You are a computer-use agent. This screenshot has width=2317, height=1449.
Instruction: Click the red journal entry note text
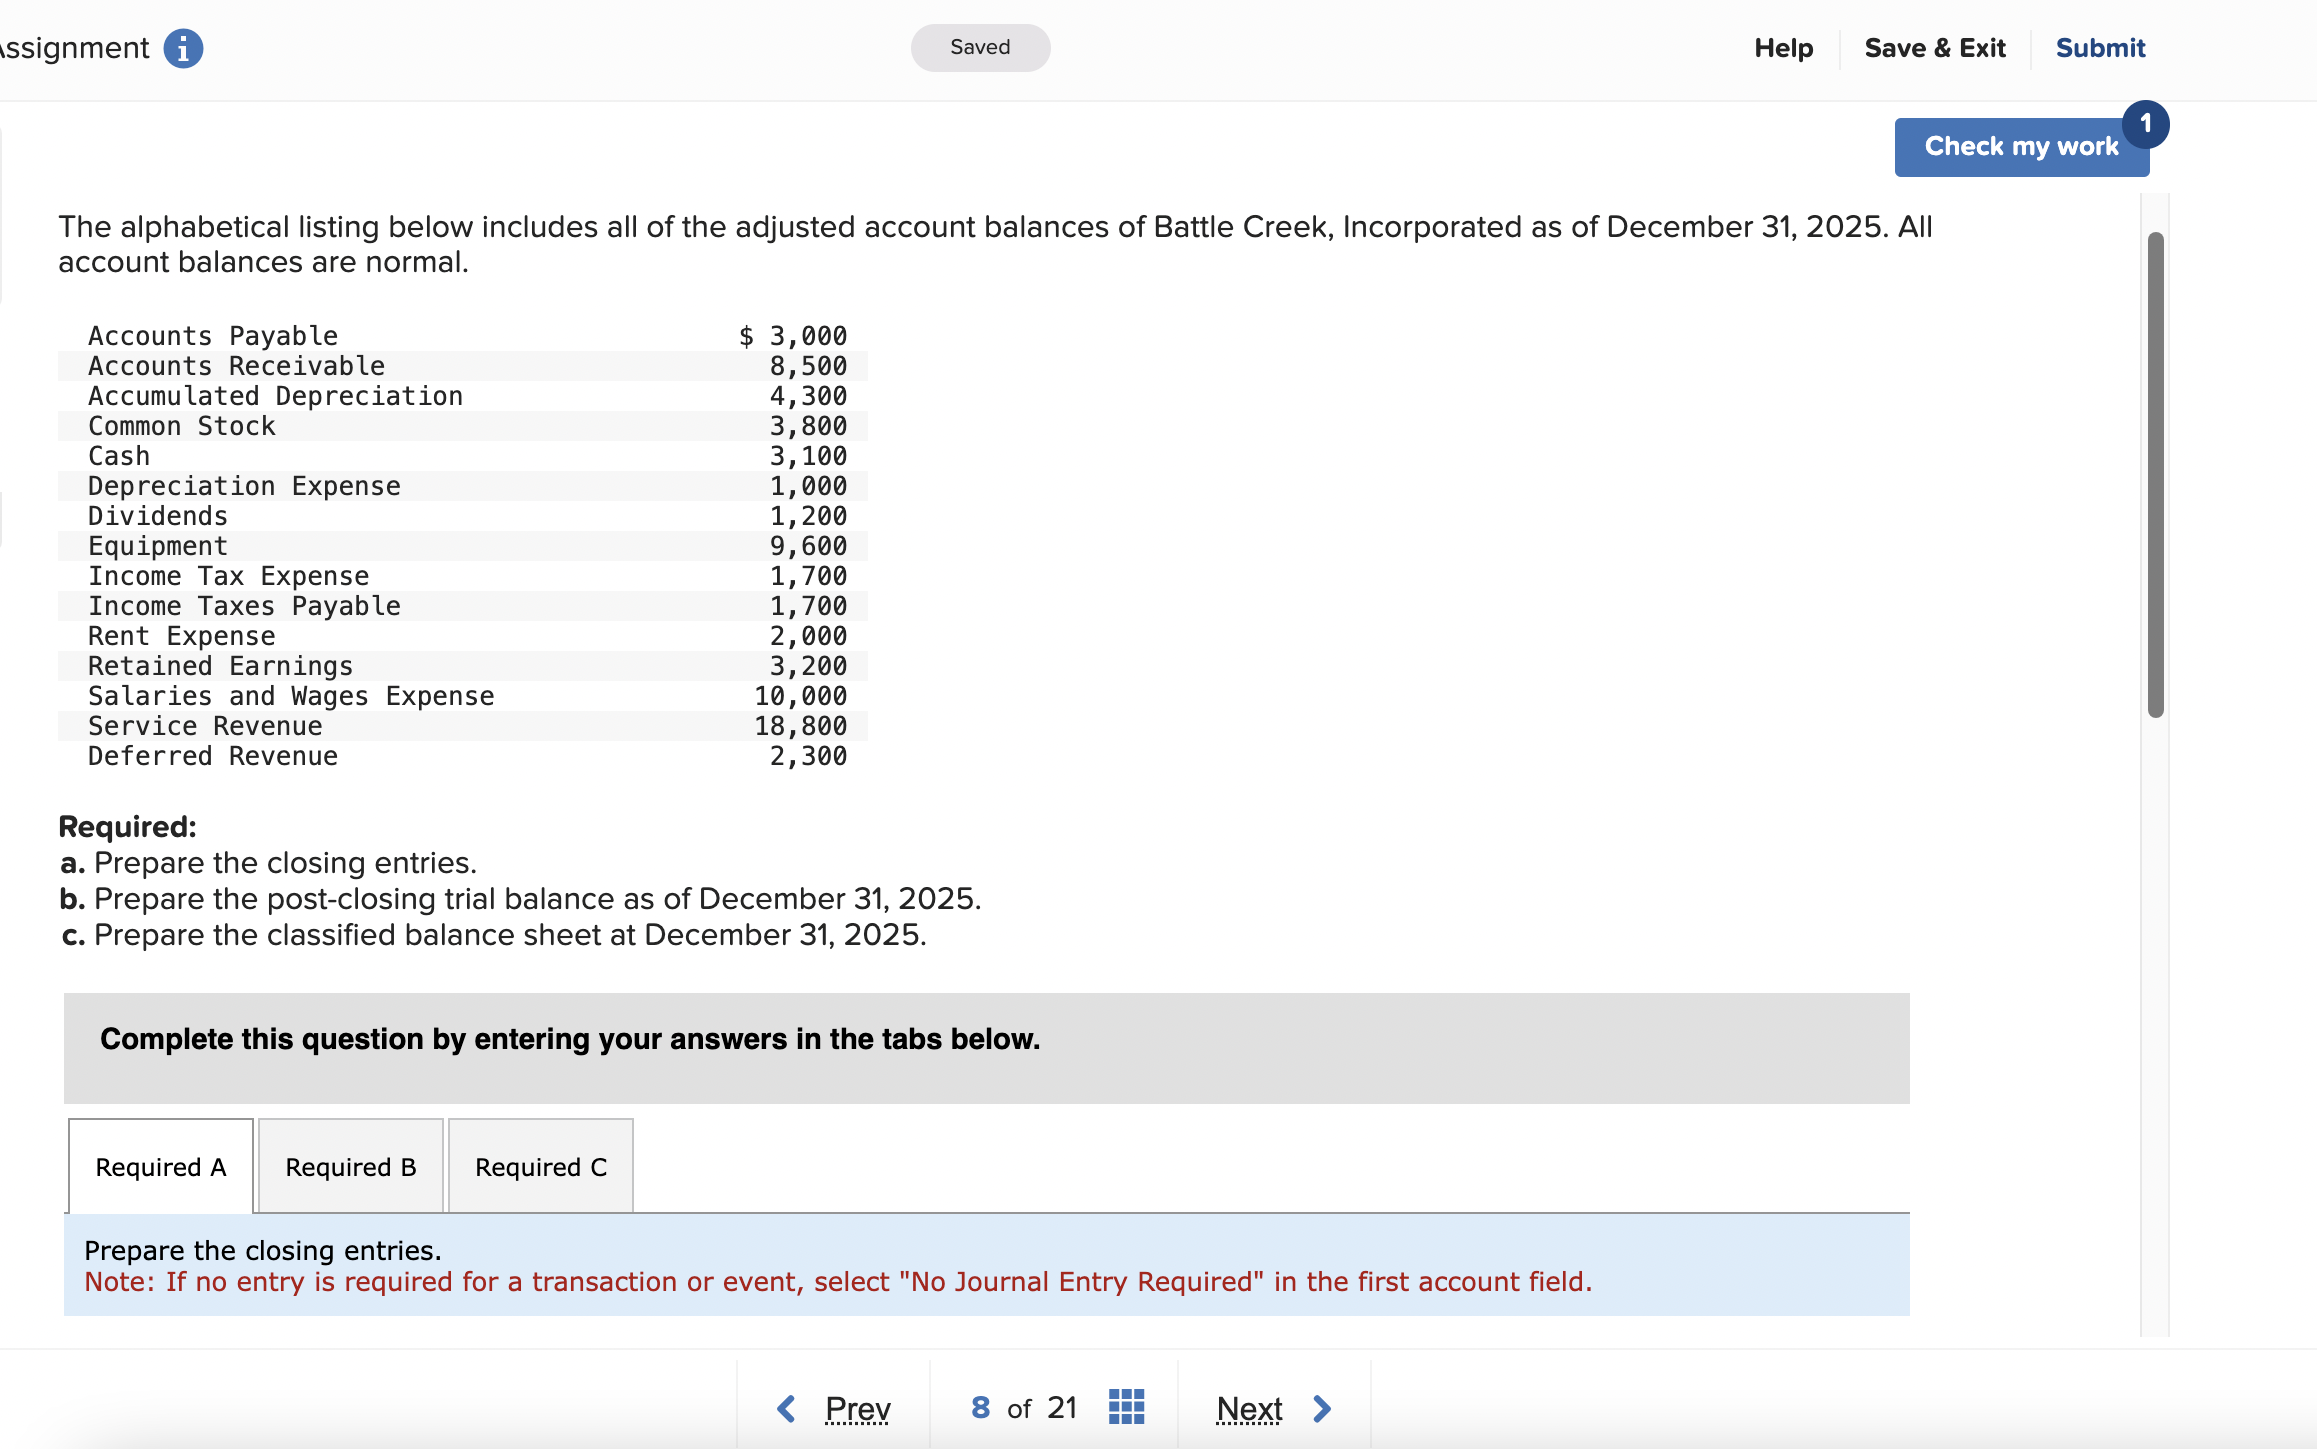coord(837,1282)
